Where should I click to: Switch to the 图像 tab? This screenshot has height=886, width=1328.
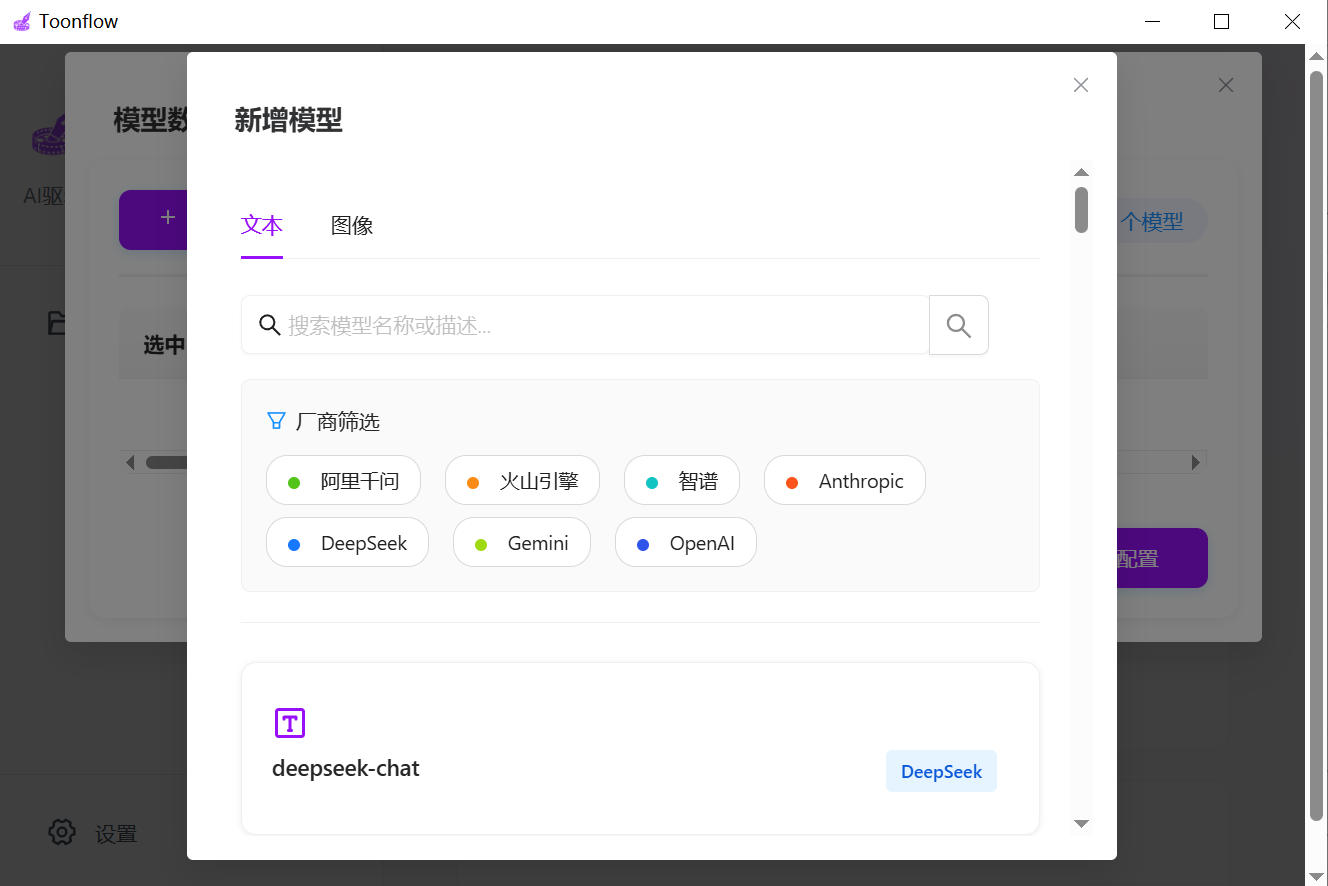pos(352,226)
